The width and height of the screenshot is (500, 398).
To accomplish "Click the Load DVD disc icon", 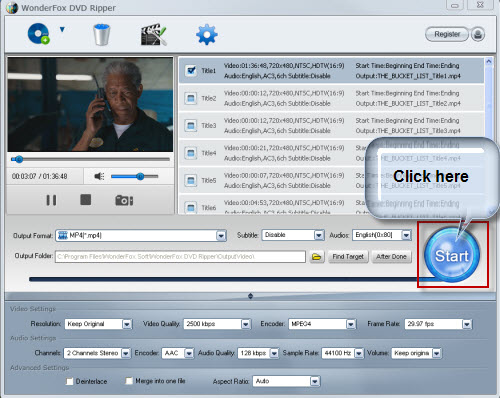I will 39,34.
